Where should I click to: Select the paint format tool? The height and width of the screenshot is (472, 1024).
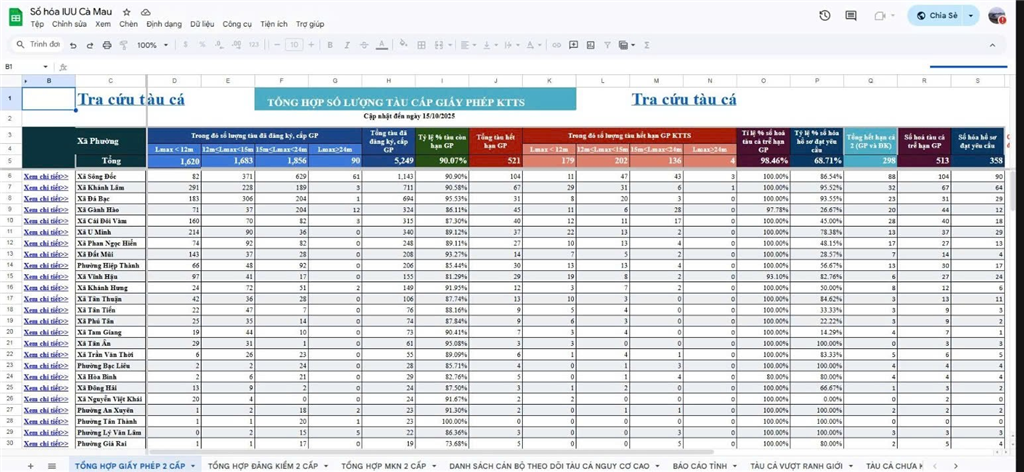click(x=119, y=45)
